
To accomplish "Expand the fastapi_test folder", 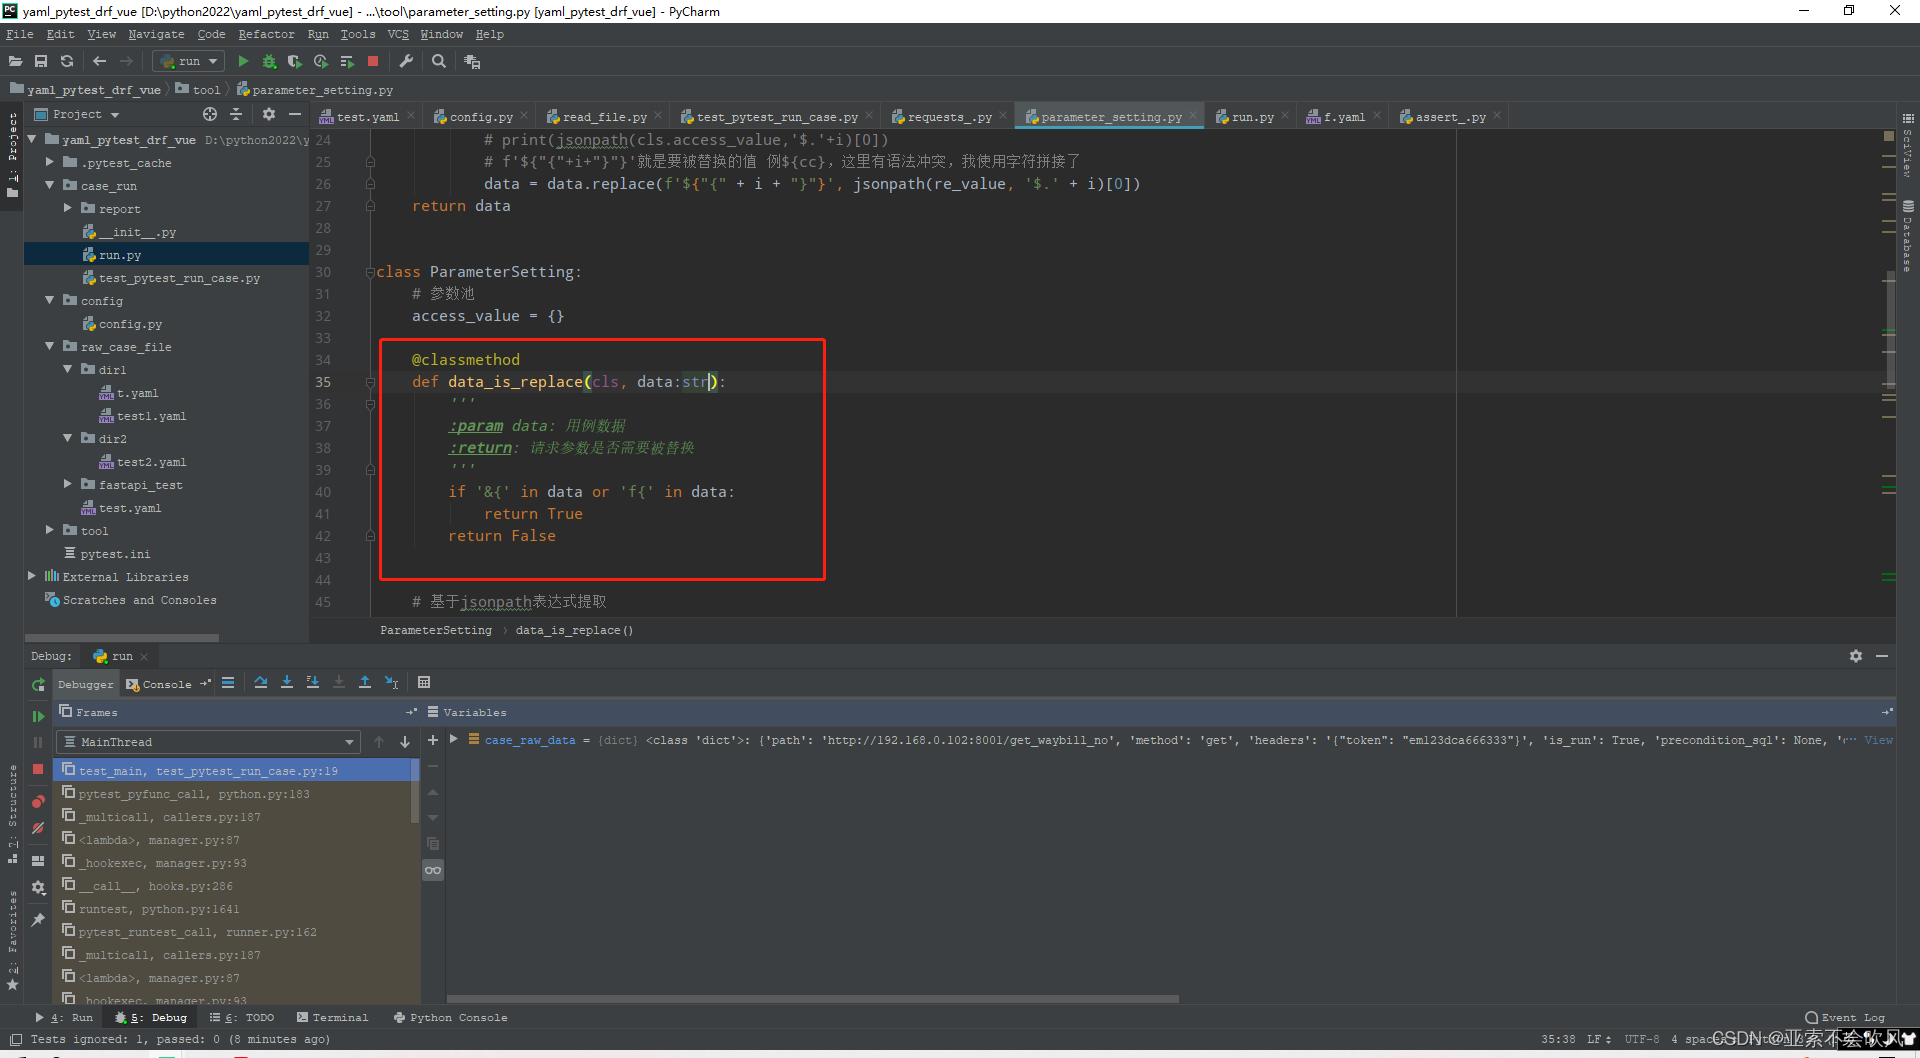I will [x=68, y=484].
